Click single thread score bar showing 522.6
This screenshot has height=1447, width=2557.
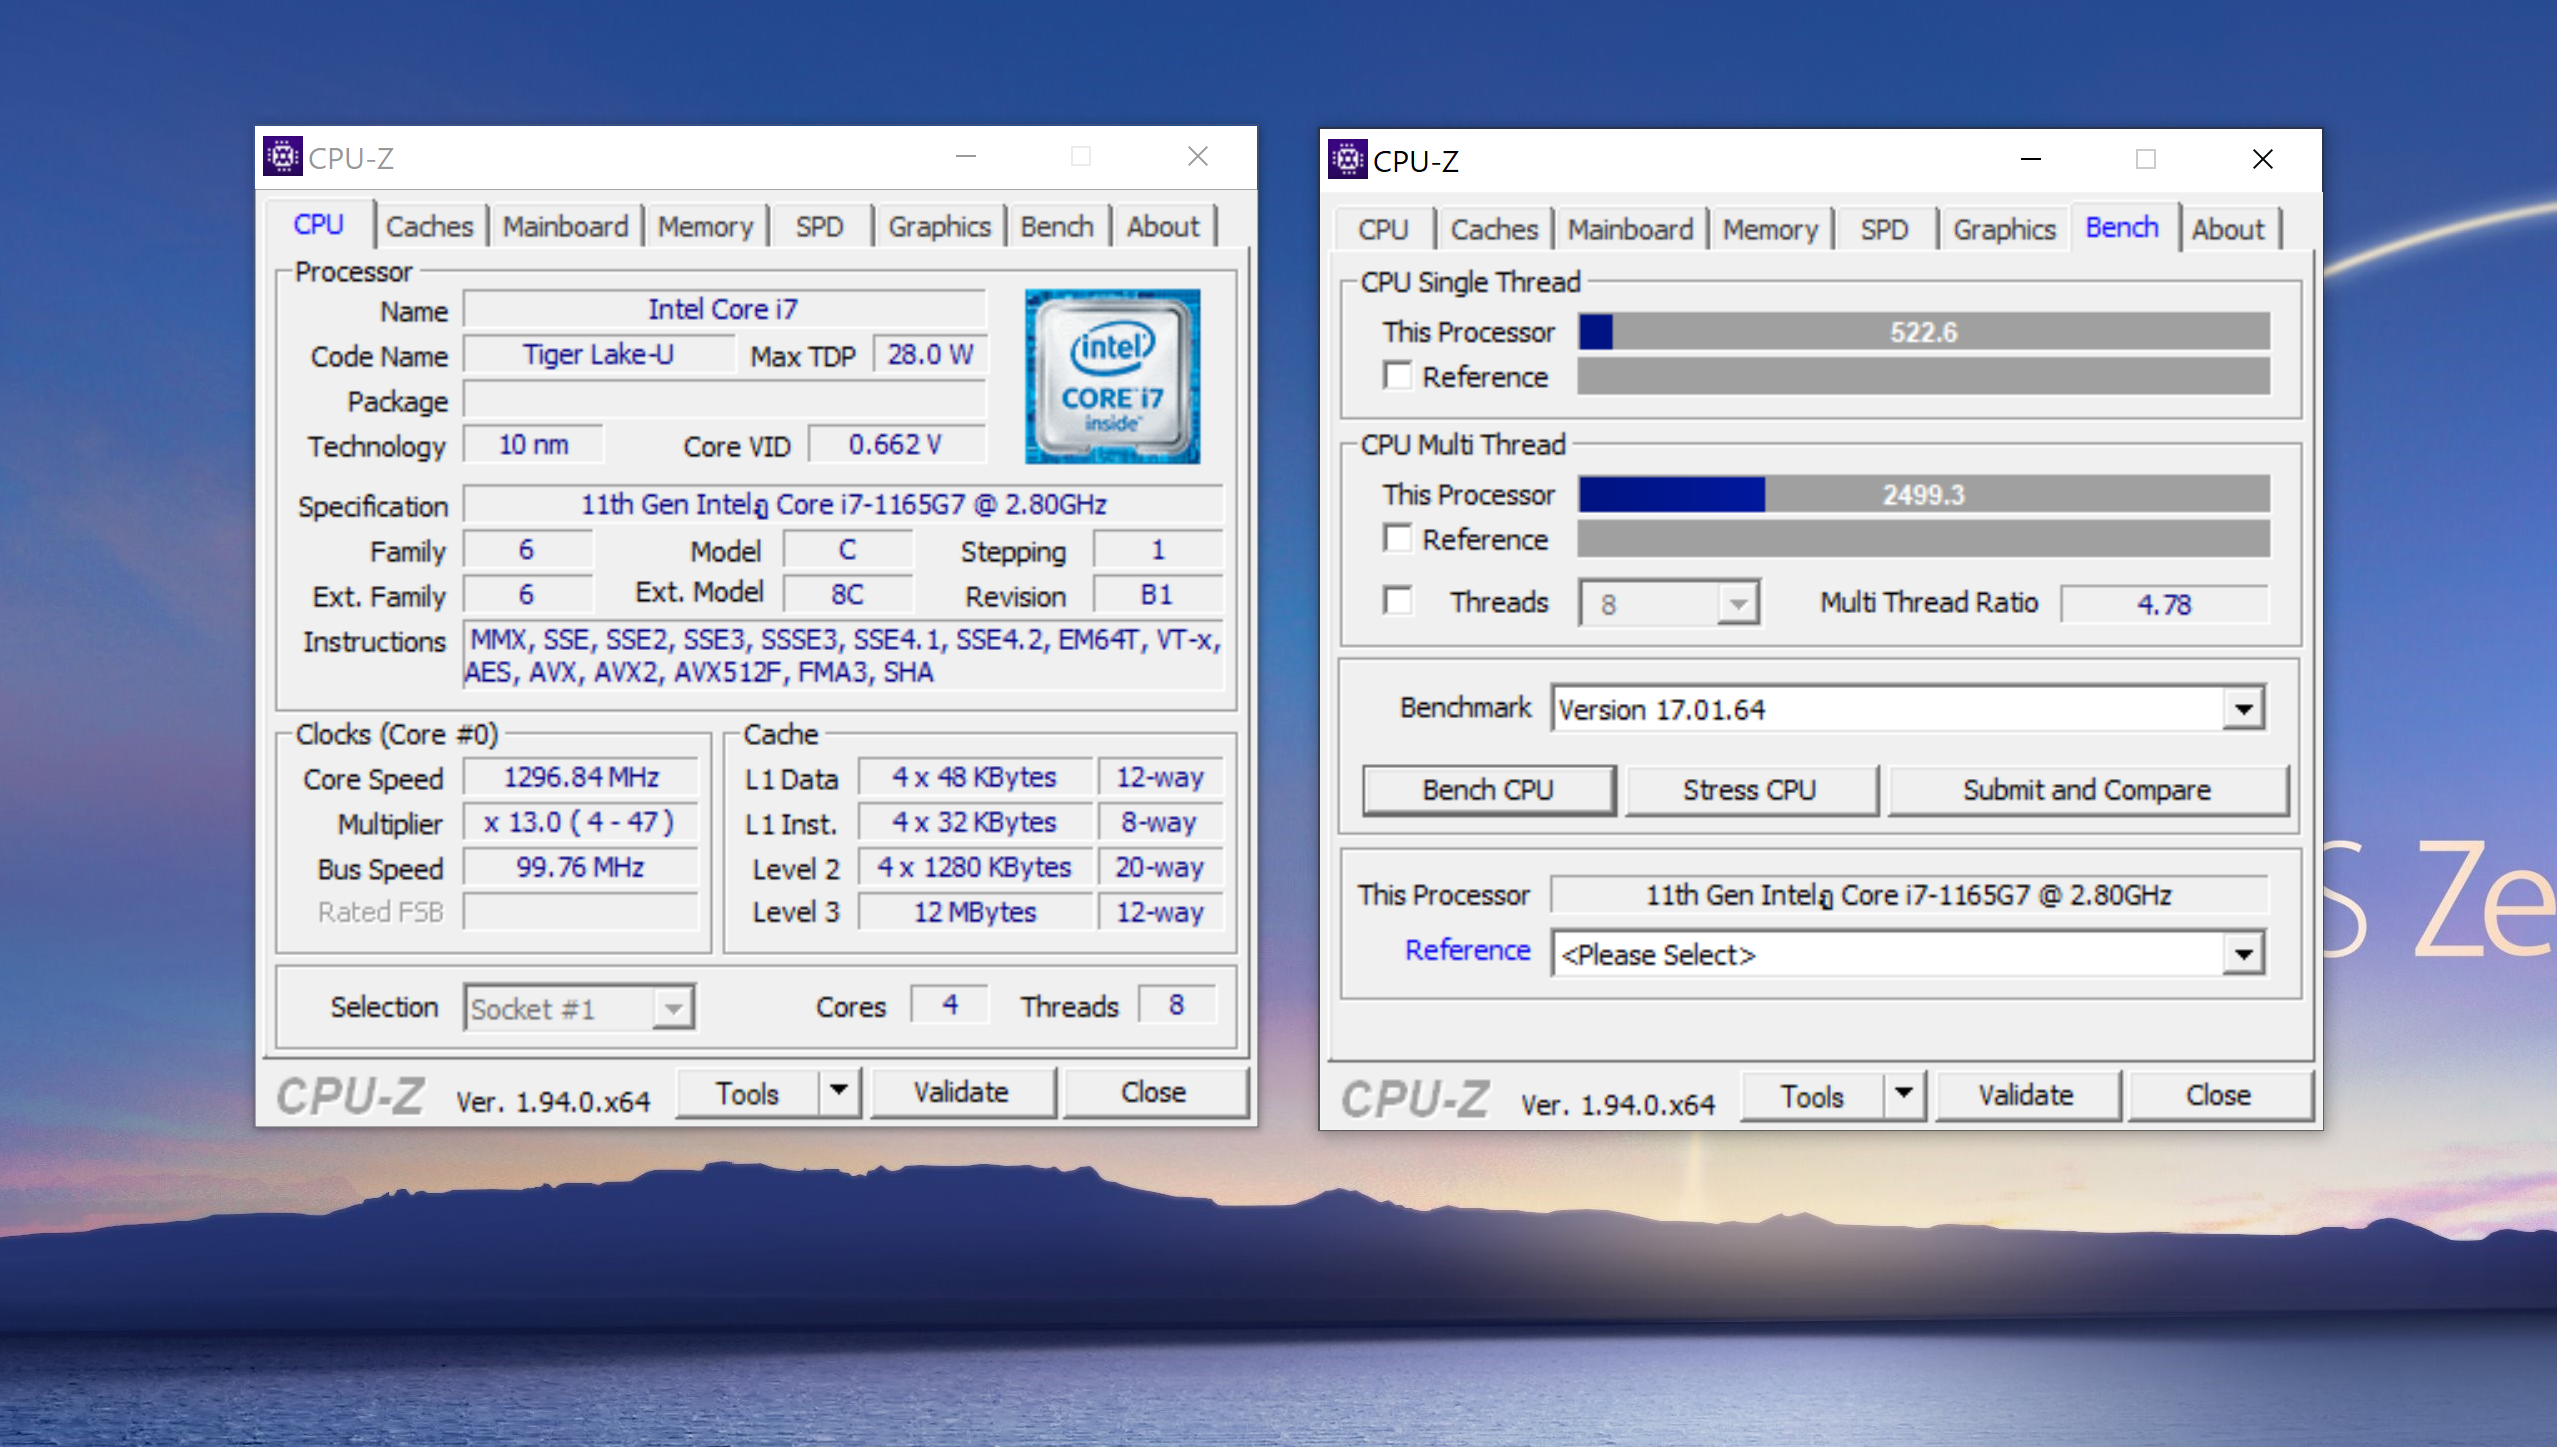click(1924, 332)
